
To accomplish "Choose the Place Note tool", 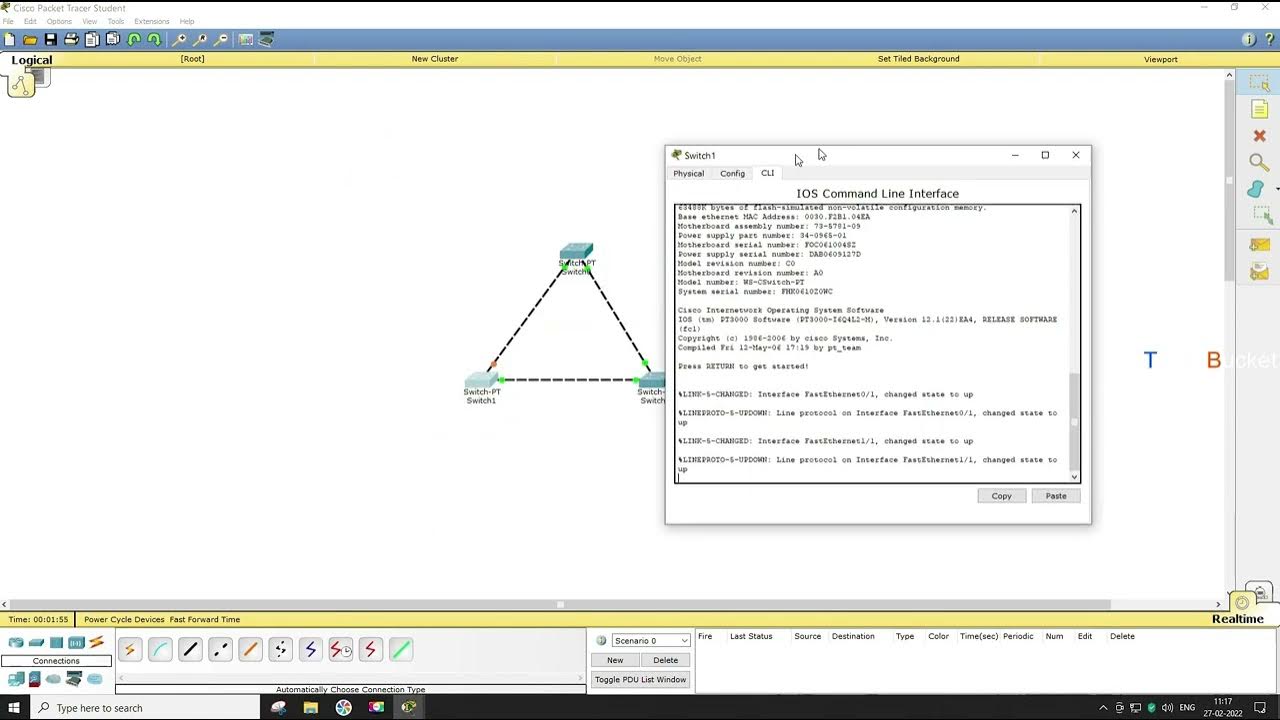I will [1259, 109].
